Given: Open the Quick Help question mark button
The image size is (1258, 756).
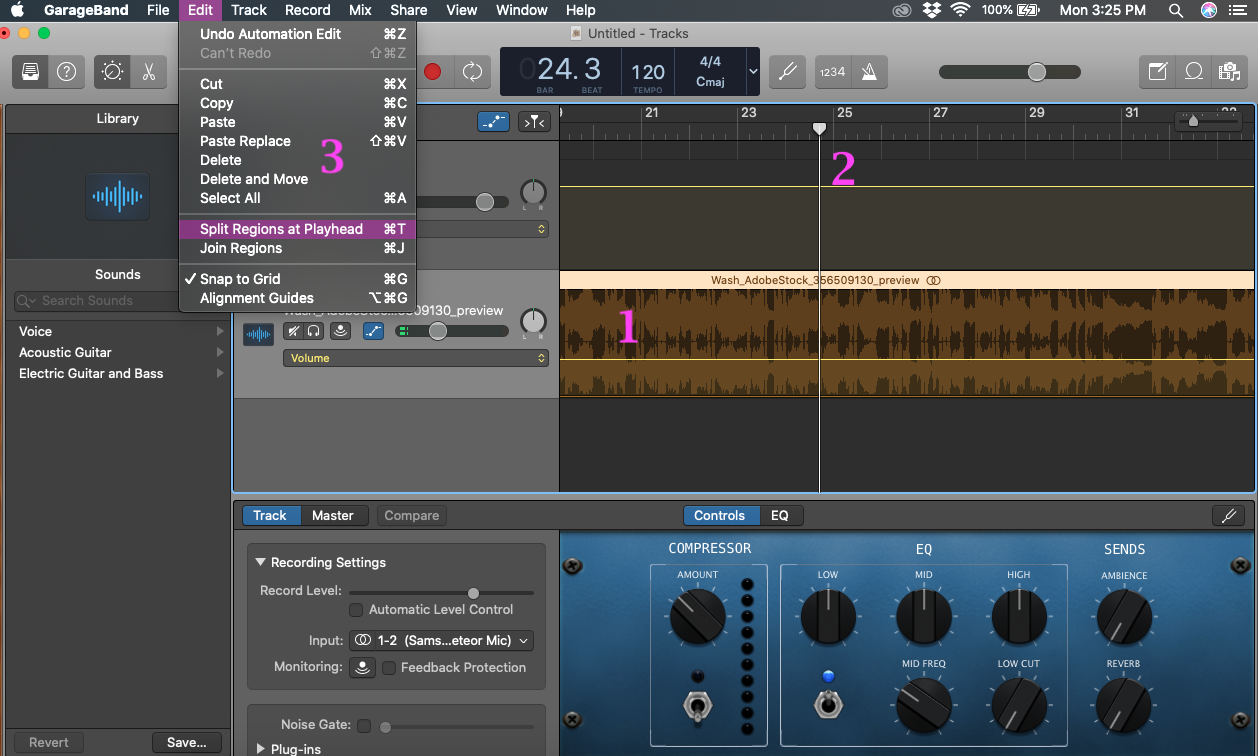Looking at the screenshot, I should 67,72.
